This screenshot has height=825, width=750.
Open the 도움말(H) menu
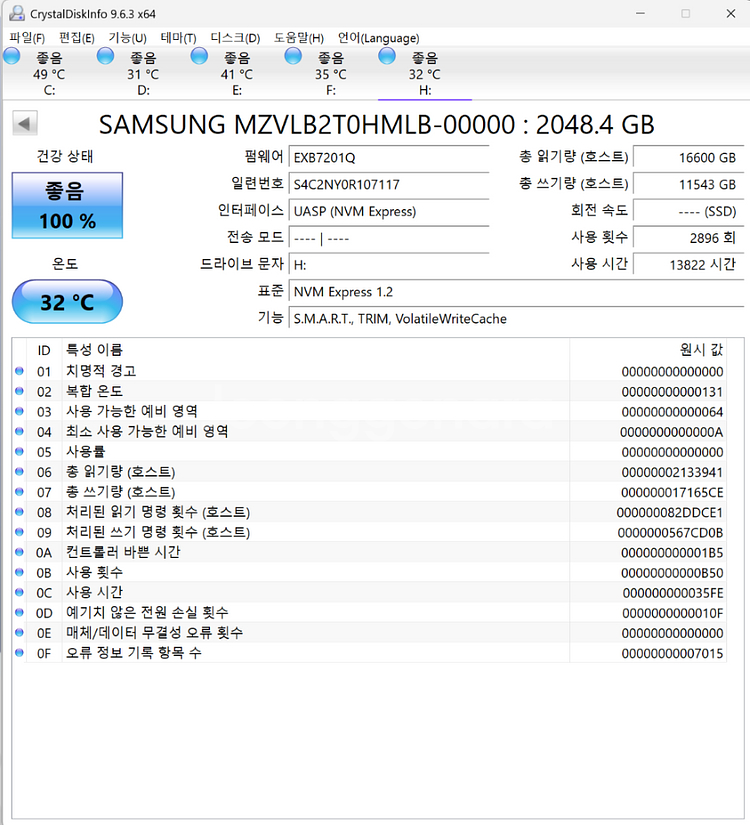(298, 38)
